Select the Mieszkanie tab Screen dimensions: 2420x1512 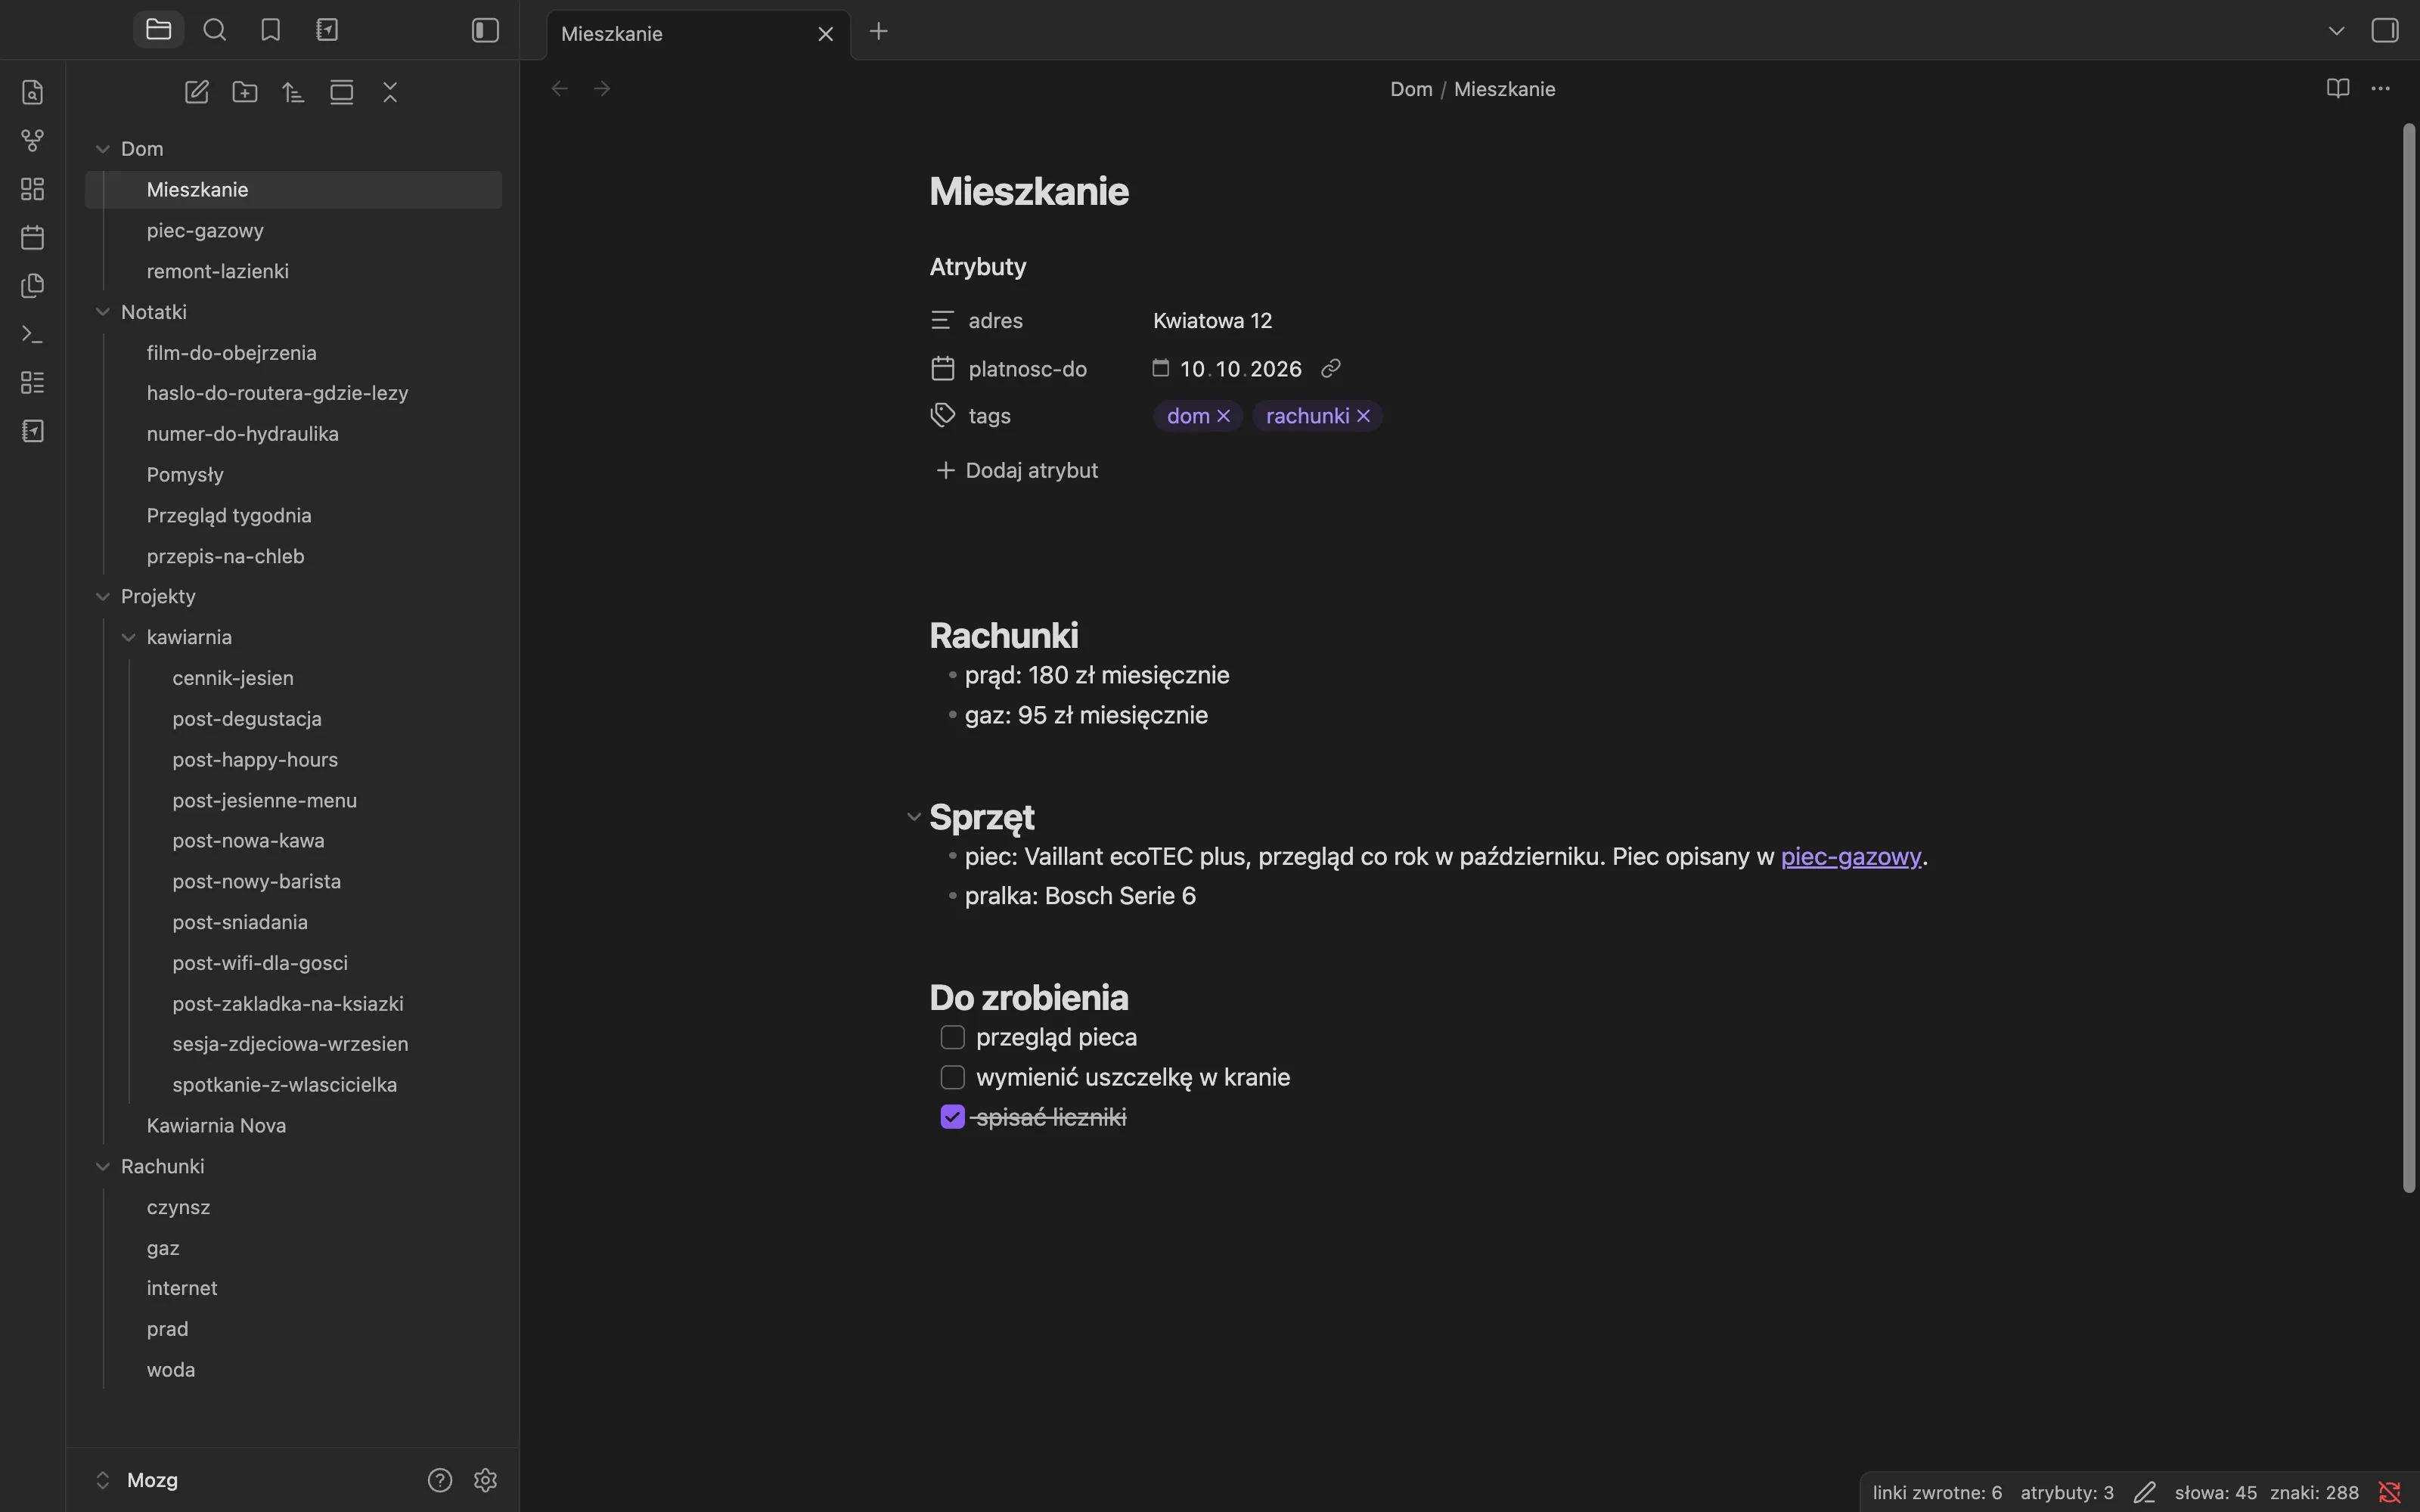coord(698,34)
